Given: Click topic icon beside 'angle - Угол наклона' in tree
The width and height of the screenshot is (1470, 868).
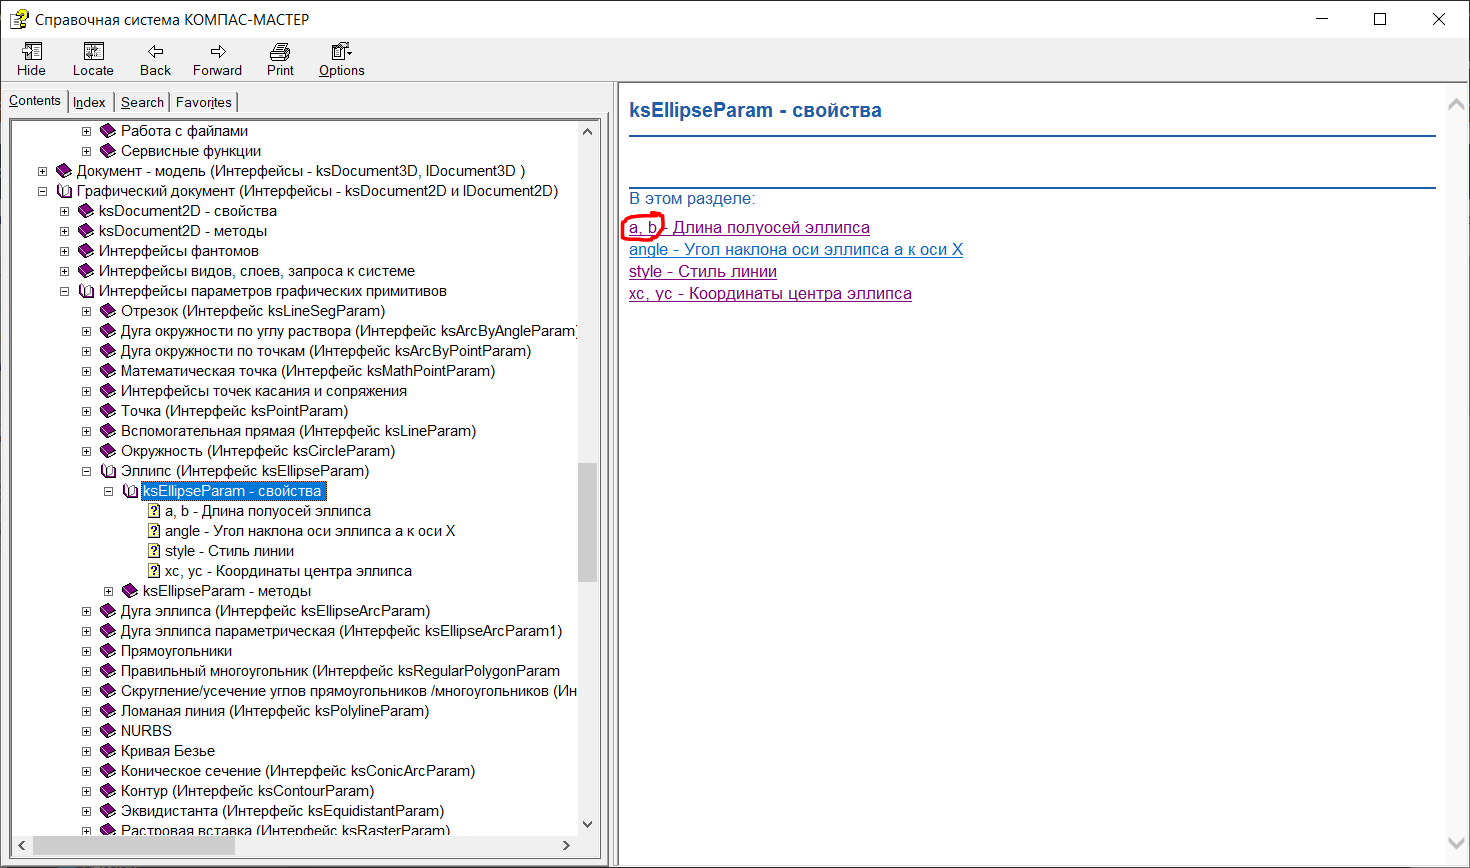Looking at the screenshot, I should 154,531.
